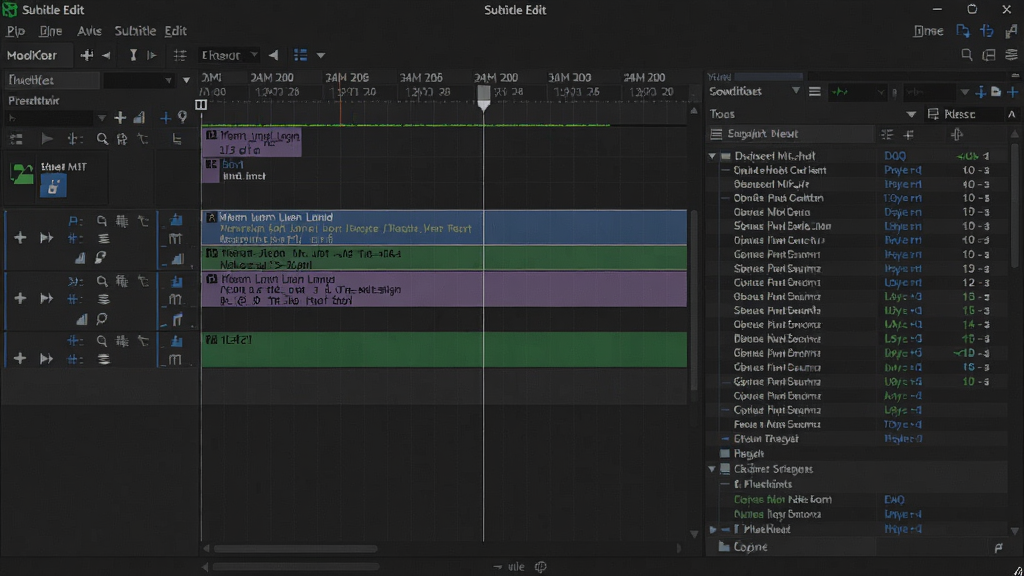Screen dimensions: 1024x576
Task: Click the green image icon beside Eimel MIT
Action: point(22,174)
